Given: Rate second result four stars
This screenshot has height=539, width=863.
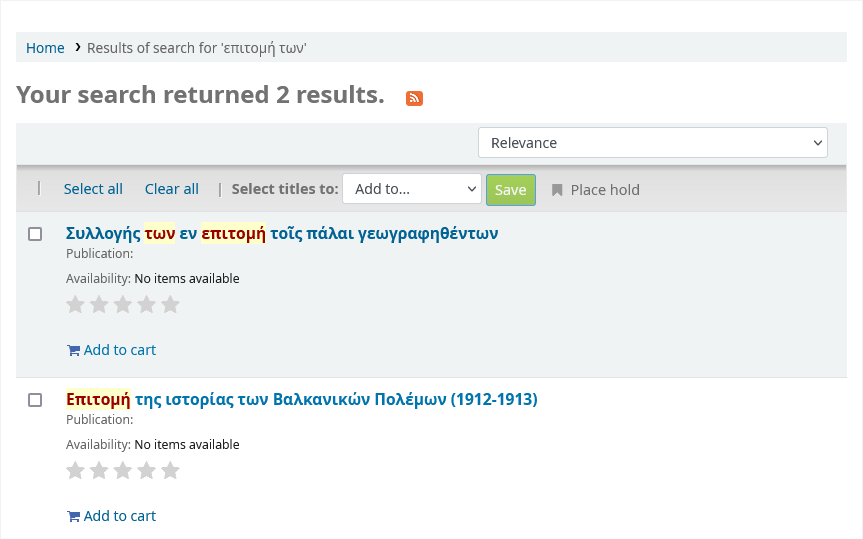Looking at the screenshot, I should tap(147, 471).
